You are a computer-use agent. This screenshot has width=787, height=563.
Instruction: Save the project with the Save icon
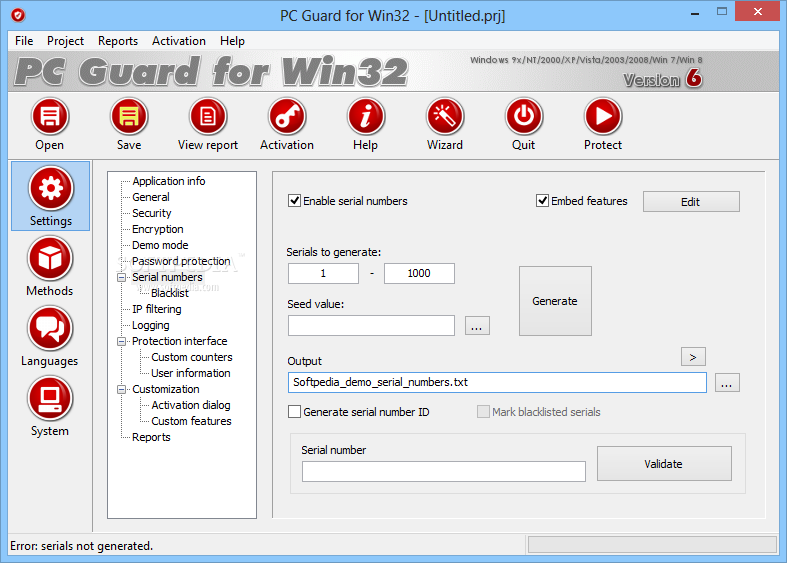tap(129, 116)
